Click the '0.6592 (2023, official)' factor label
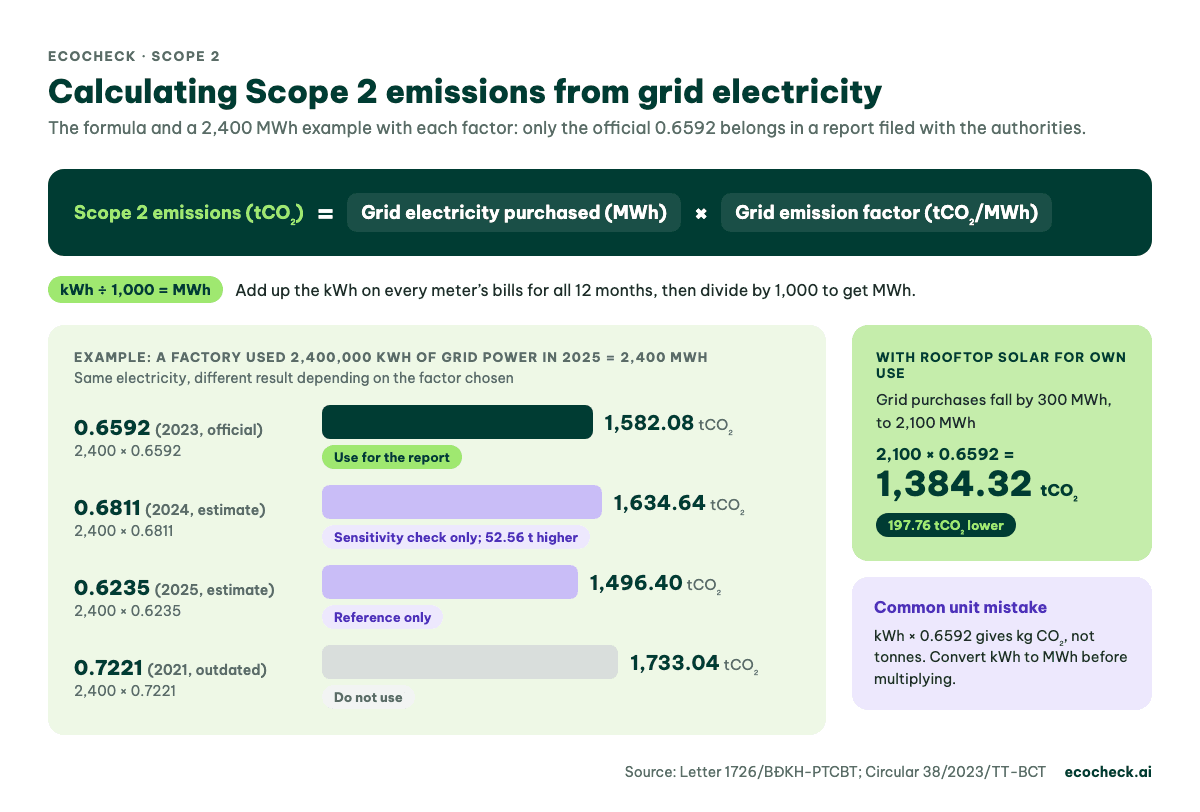 (x=168, y=429)
